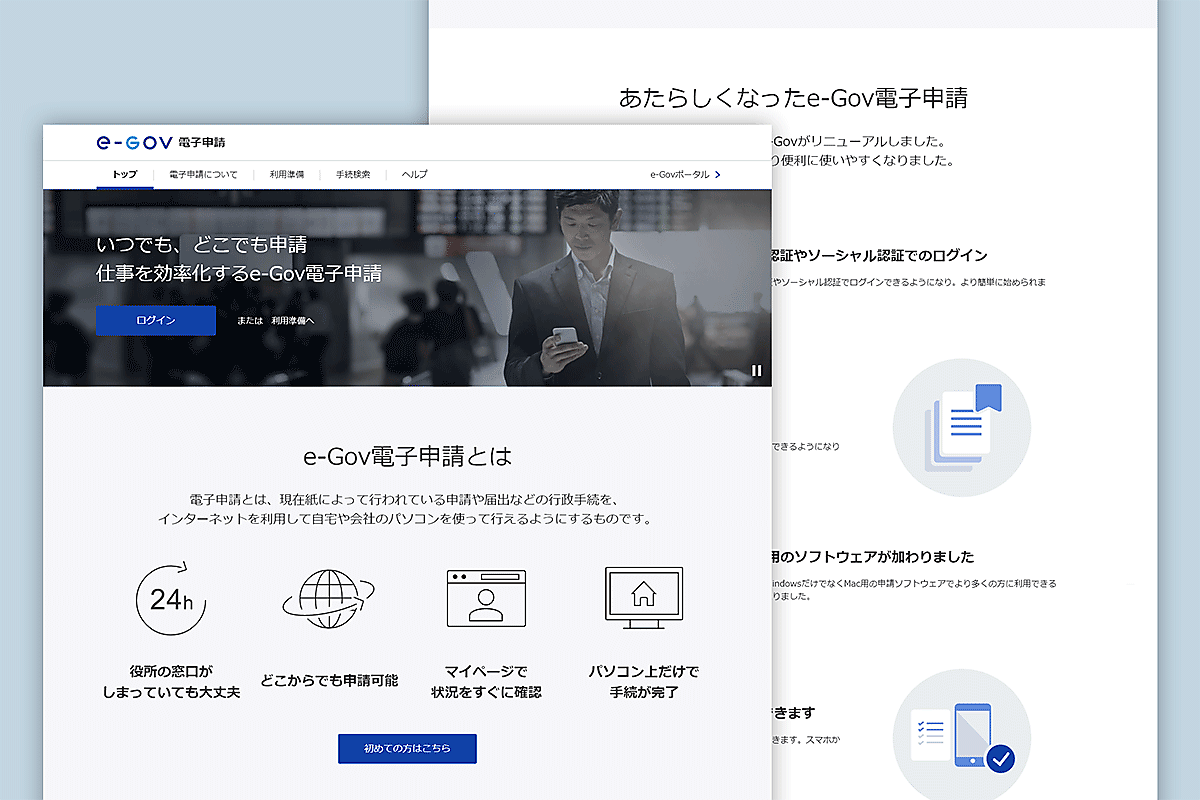Click the back window heading ending ソーシャル認証でのログイン
This screenshot has height=800, width=1200.
880,256
